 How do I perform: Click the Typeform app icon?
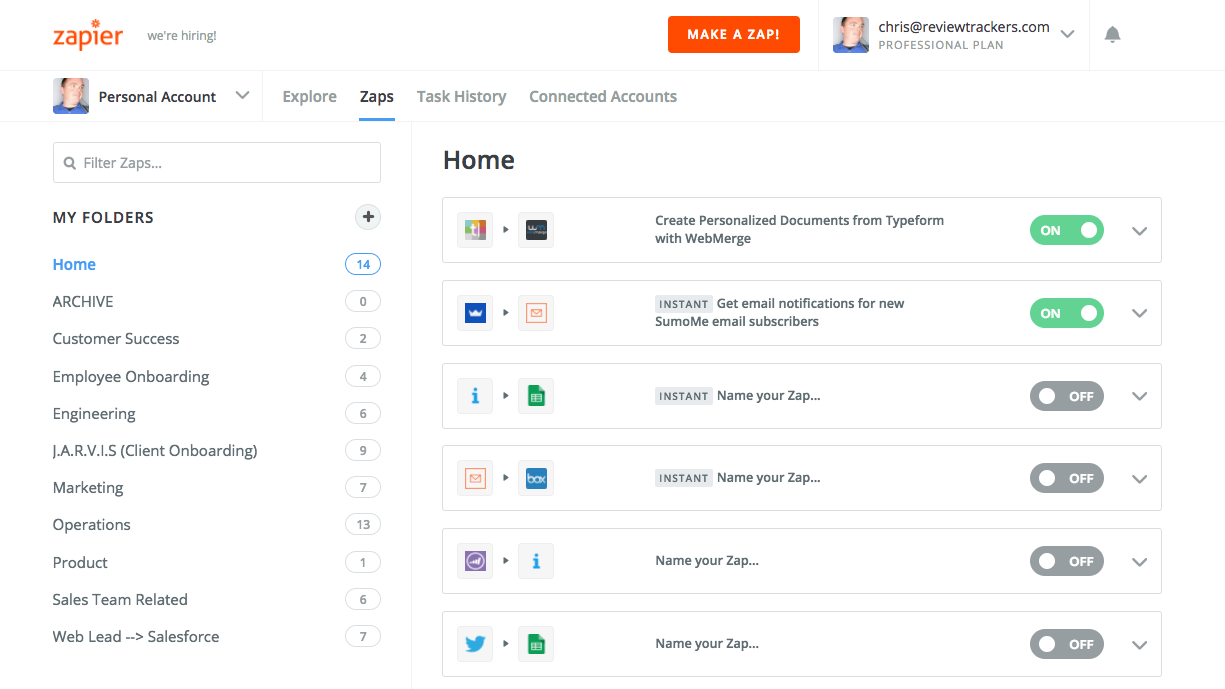(475, 230)
